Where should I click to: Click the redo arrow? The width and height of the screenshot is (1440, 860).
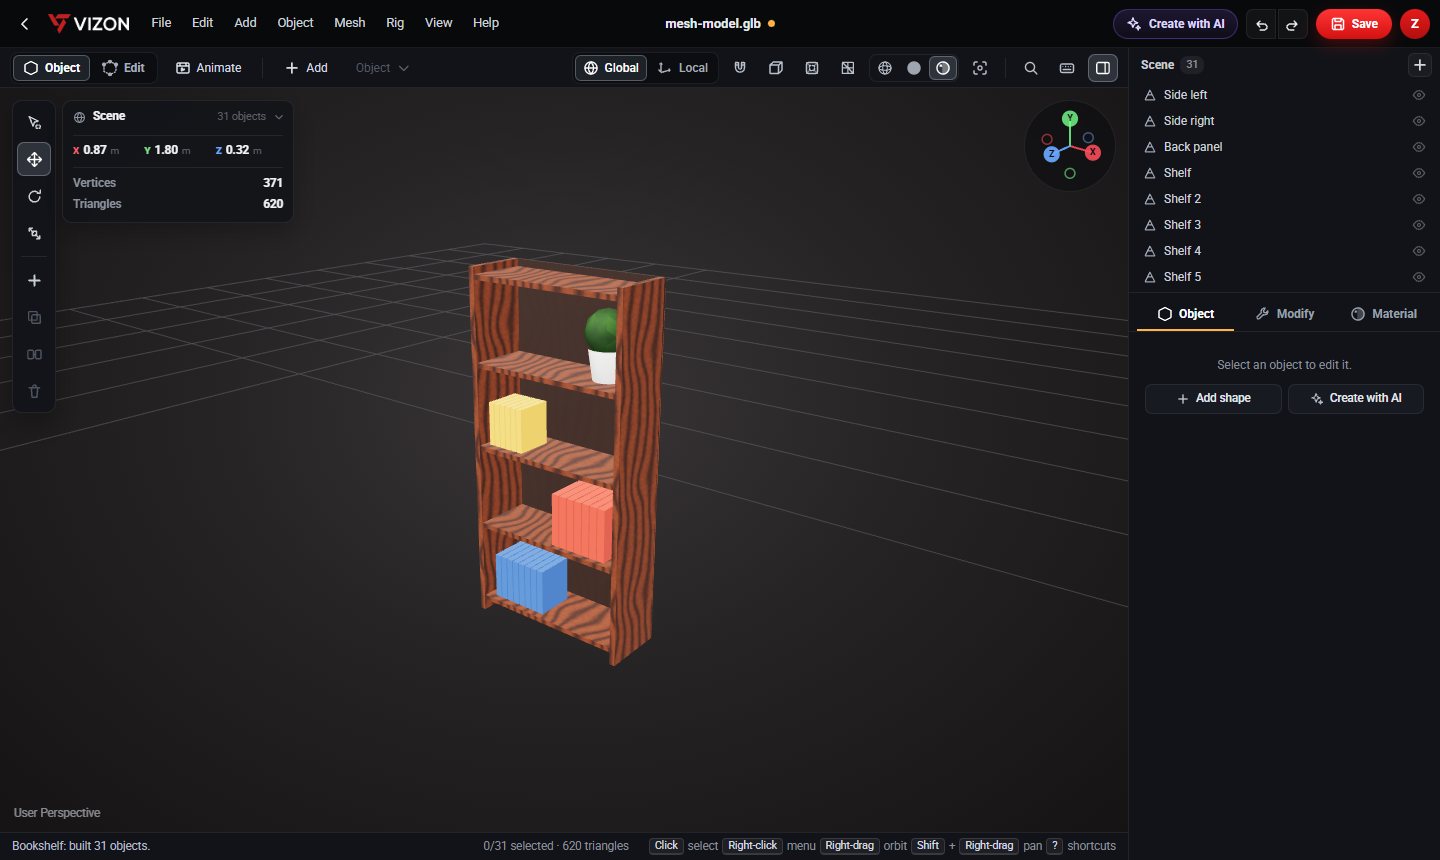(1292, 24)
